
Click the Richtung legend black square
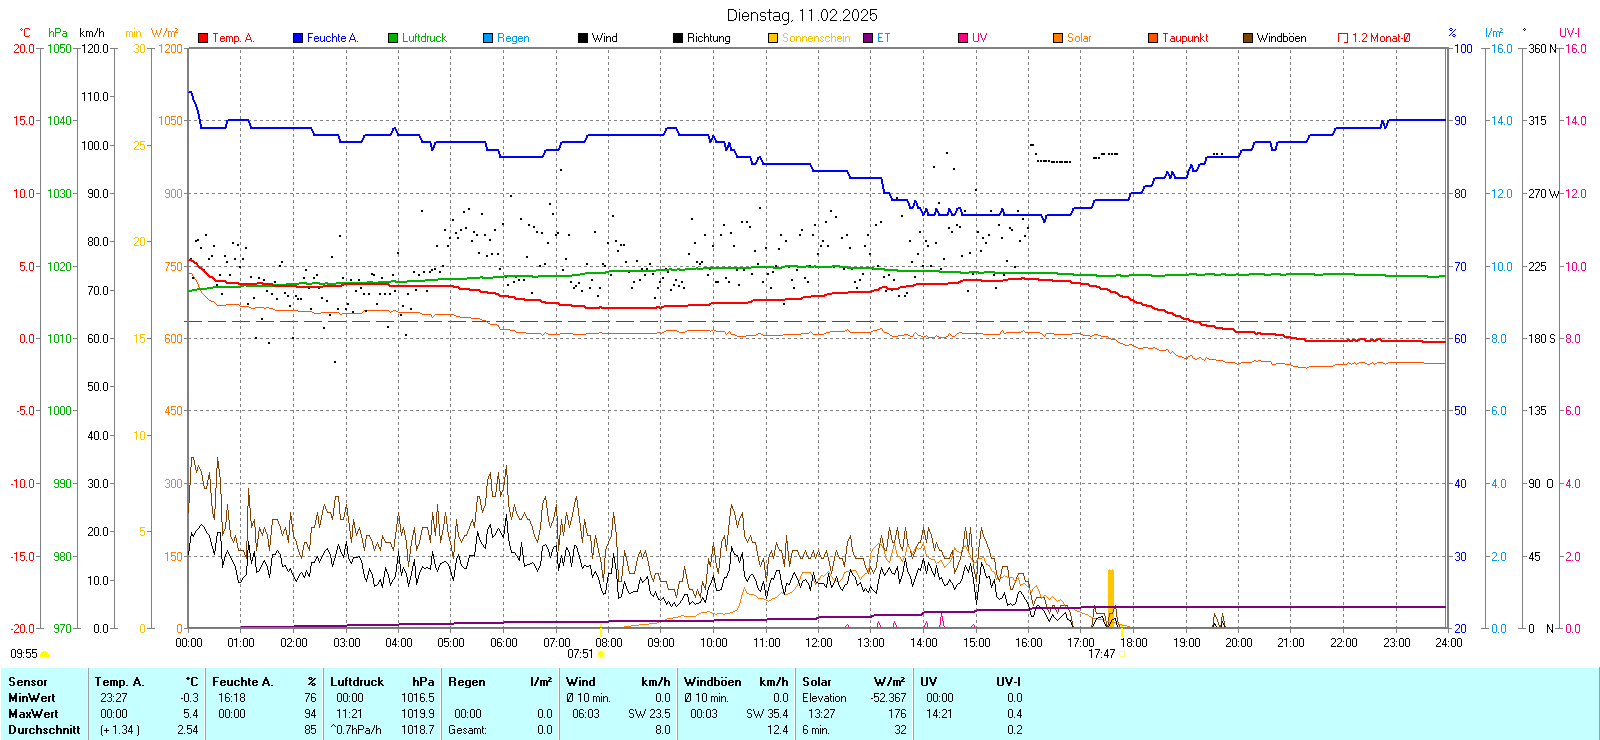[x=678, y=38]
